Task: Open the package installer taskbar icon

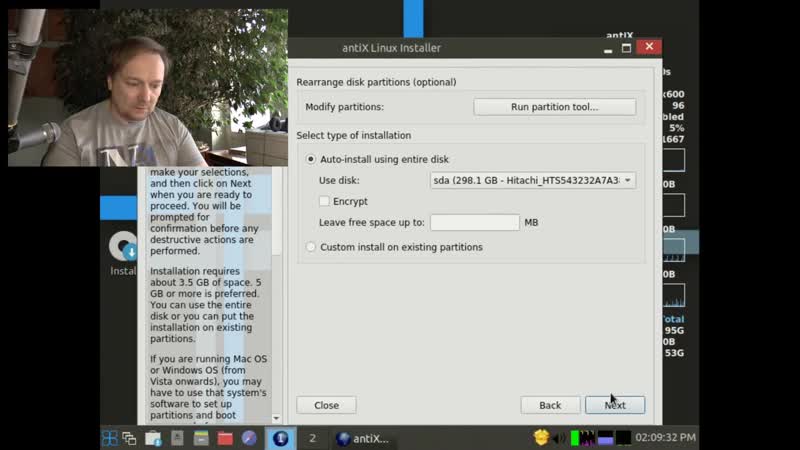Action: [153, 438]
